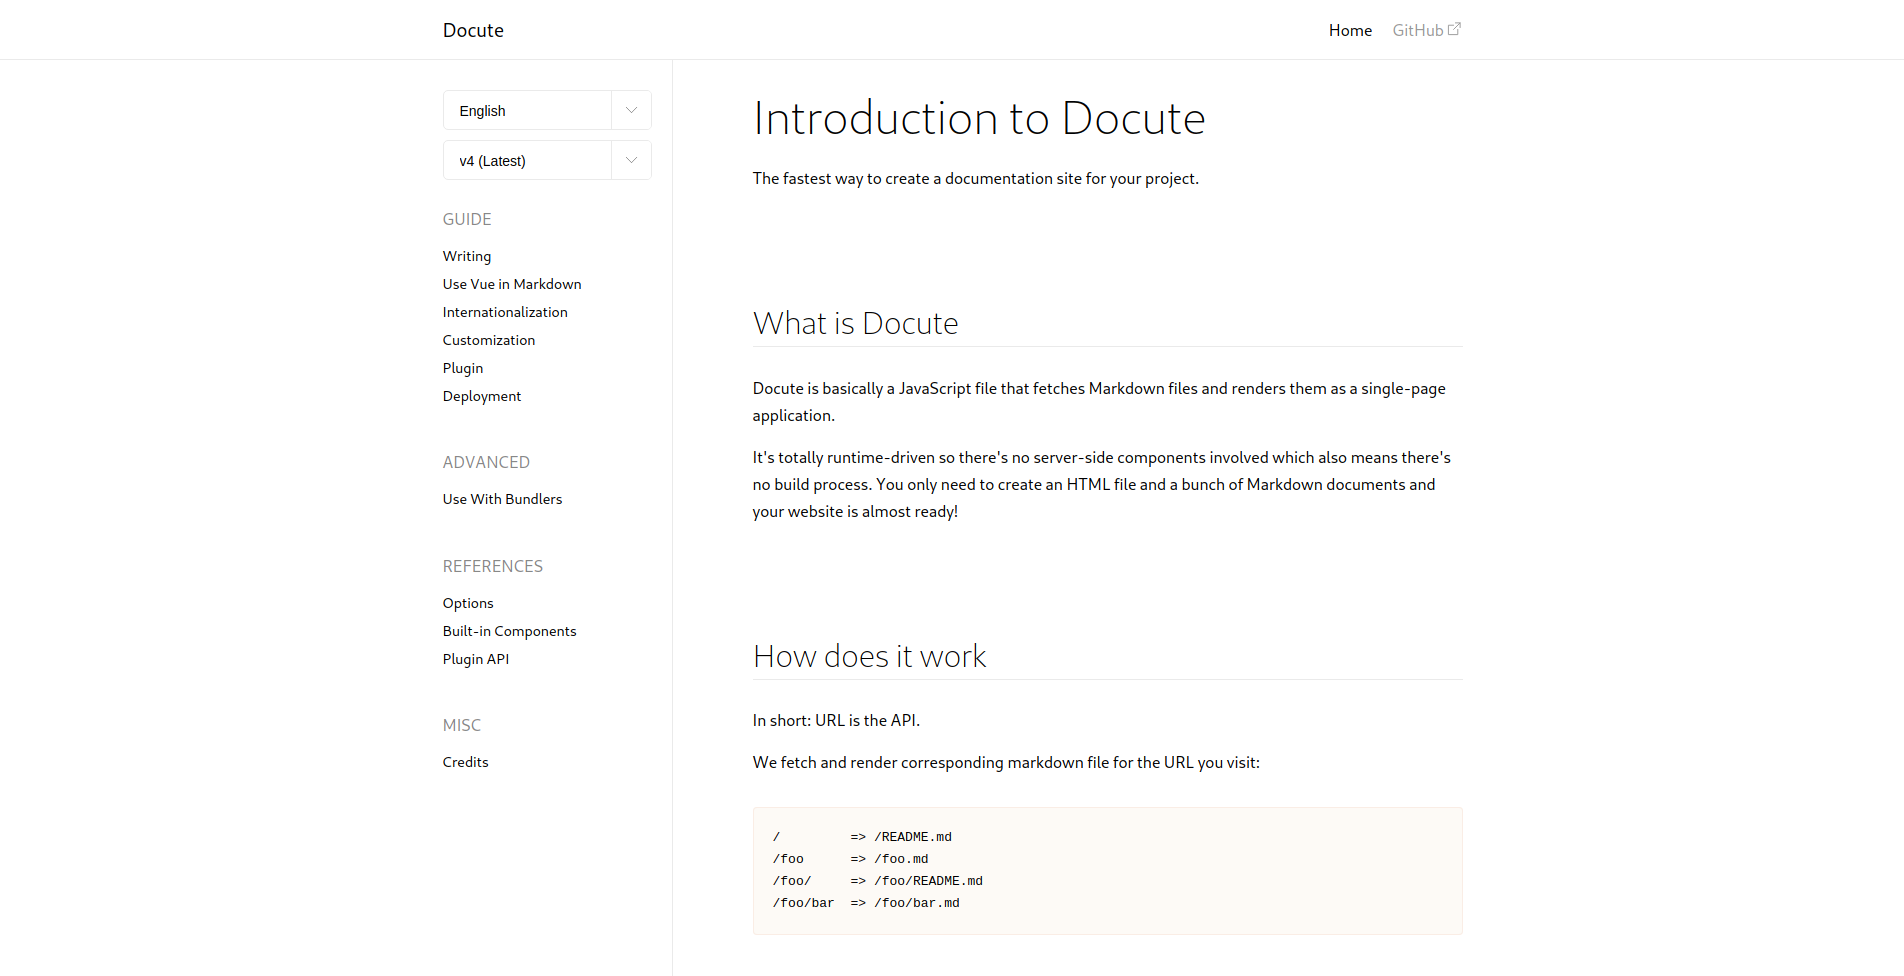Open the Plugin API reference
The width and height of the screenshot is (1904, 976).
click(x=476, y=659)
